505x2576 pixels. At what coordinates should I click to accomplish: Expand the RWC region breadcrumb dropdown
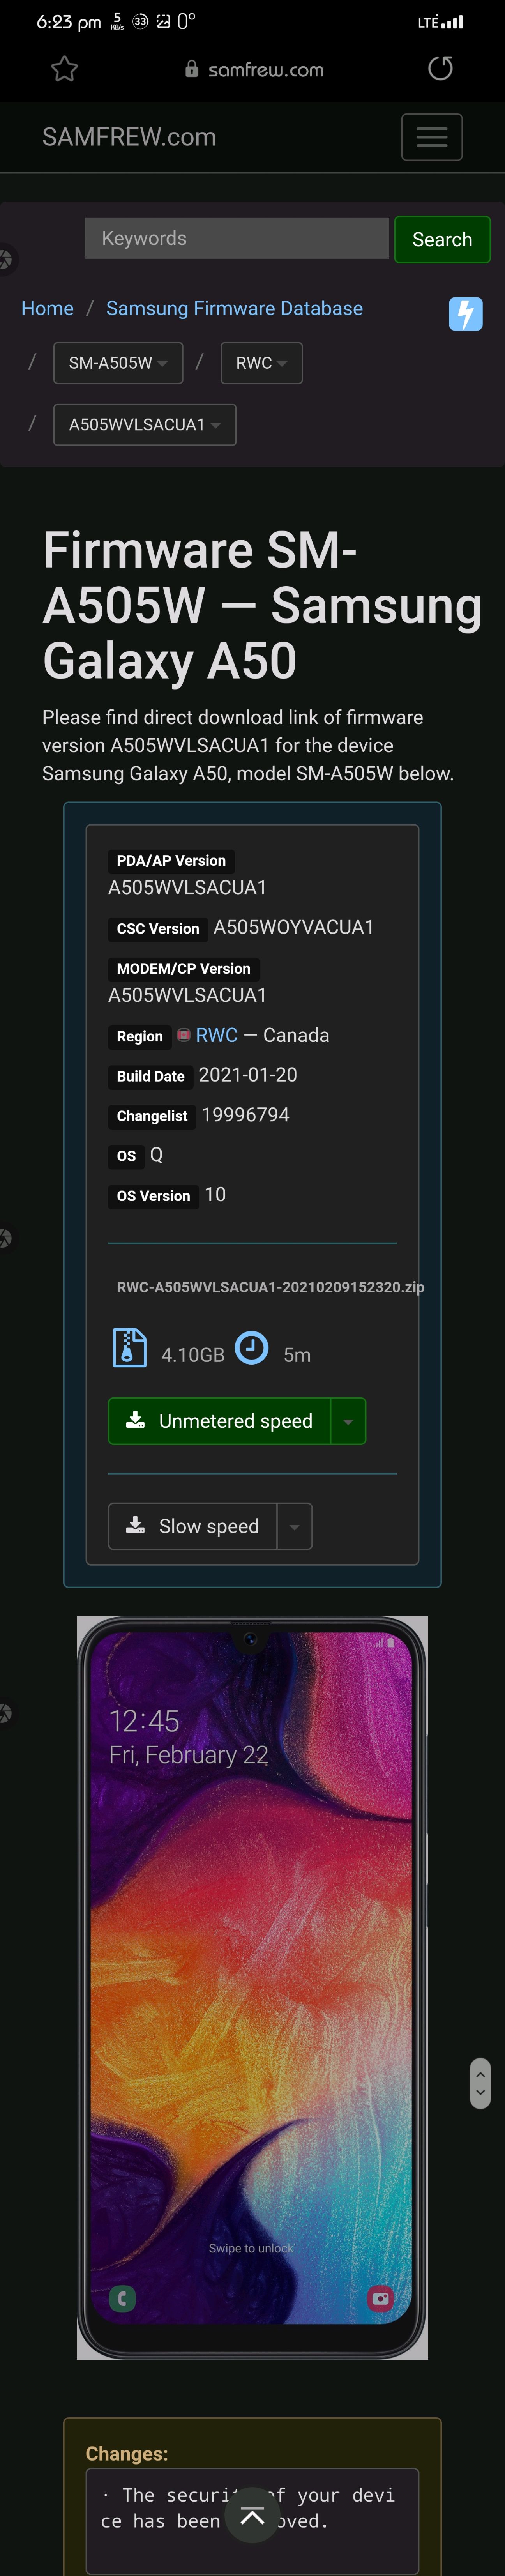261,363
